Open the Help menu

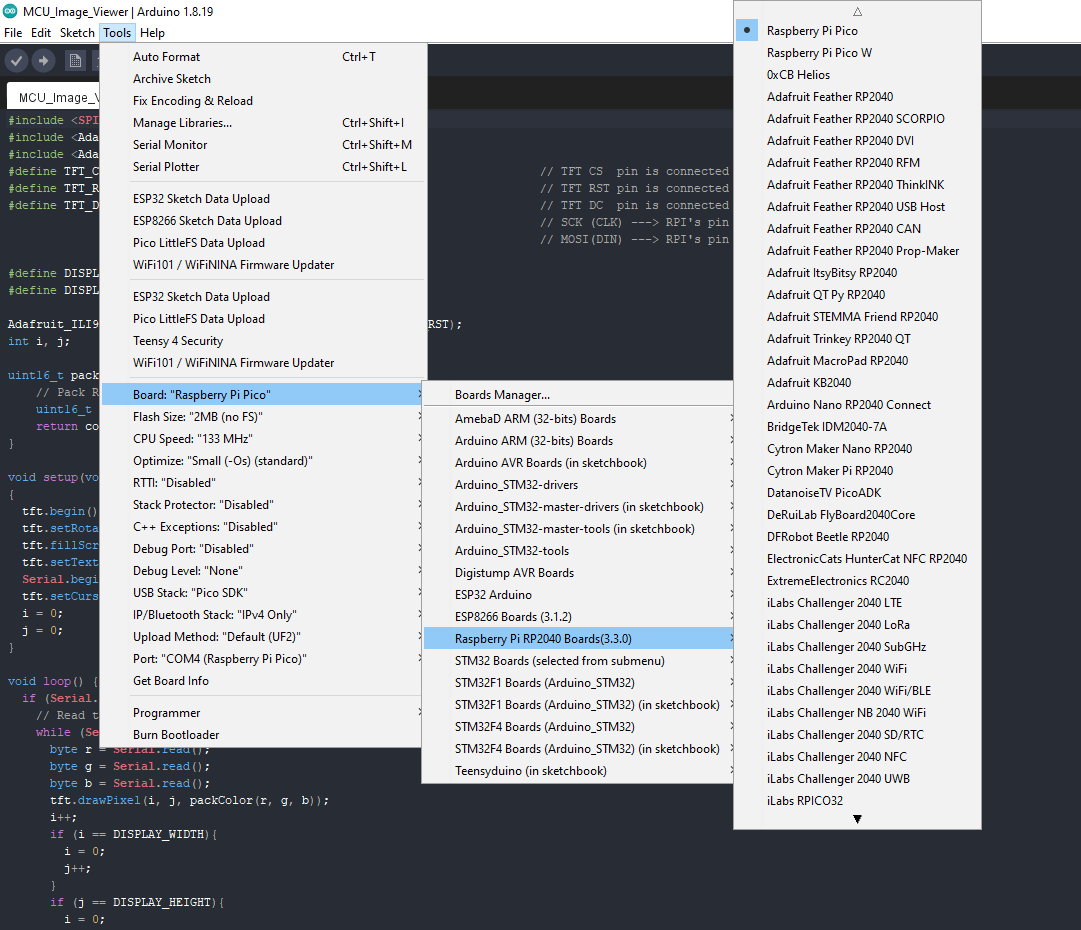click(x=152, y=33)
